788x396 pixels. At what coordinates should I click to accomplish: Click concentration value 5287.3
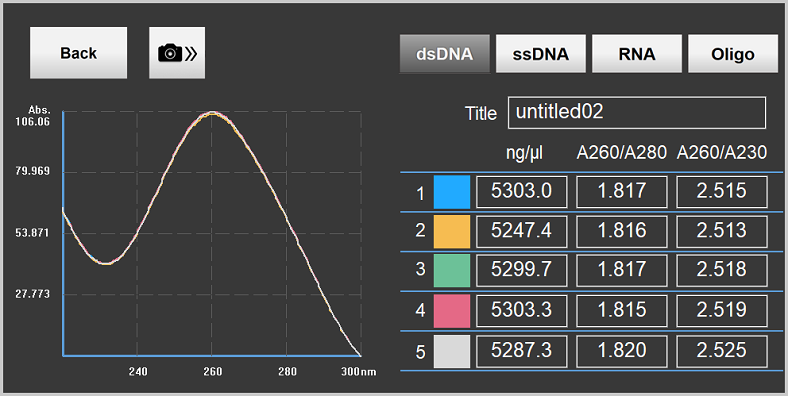coord(522,351)
